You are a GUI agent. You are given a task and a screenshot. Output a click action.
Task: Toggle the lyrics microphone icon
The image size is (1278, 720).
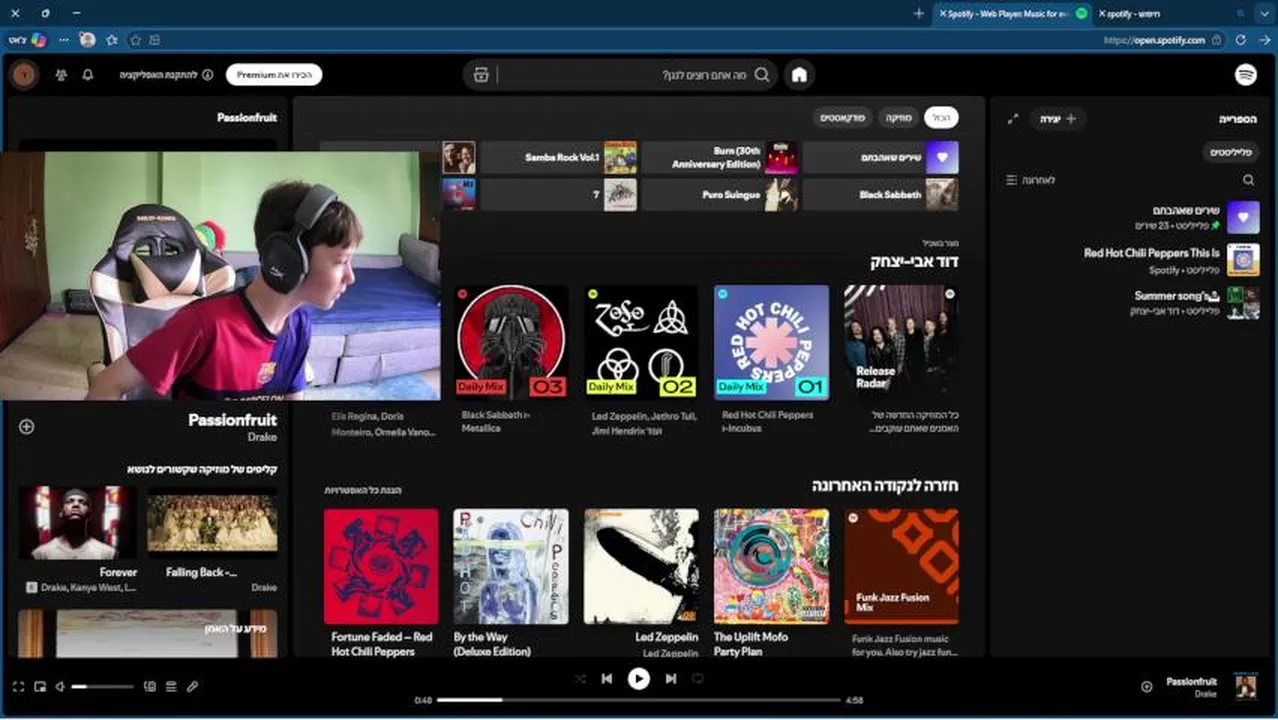(x=192, y=687)
